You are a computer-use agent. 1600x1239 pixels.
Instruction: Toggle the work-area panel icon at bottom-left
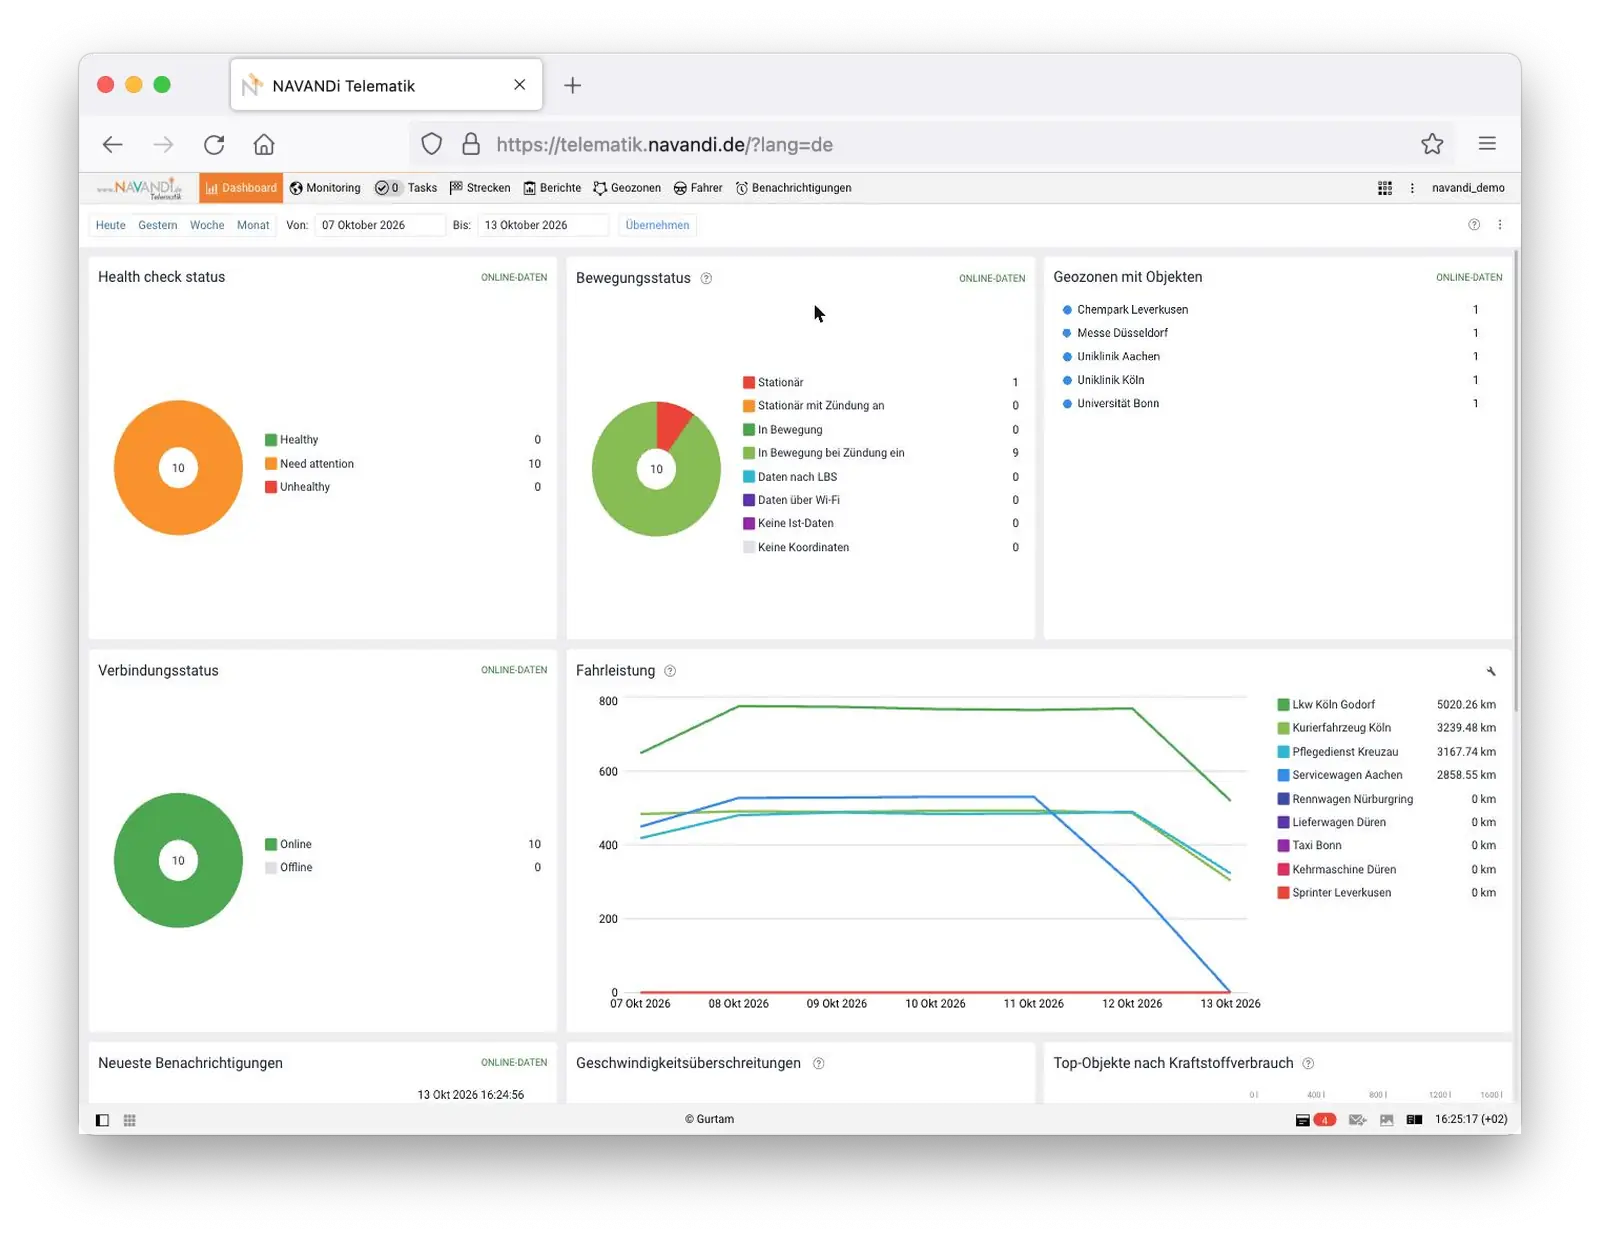point(102,1120)
